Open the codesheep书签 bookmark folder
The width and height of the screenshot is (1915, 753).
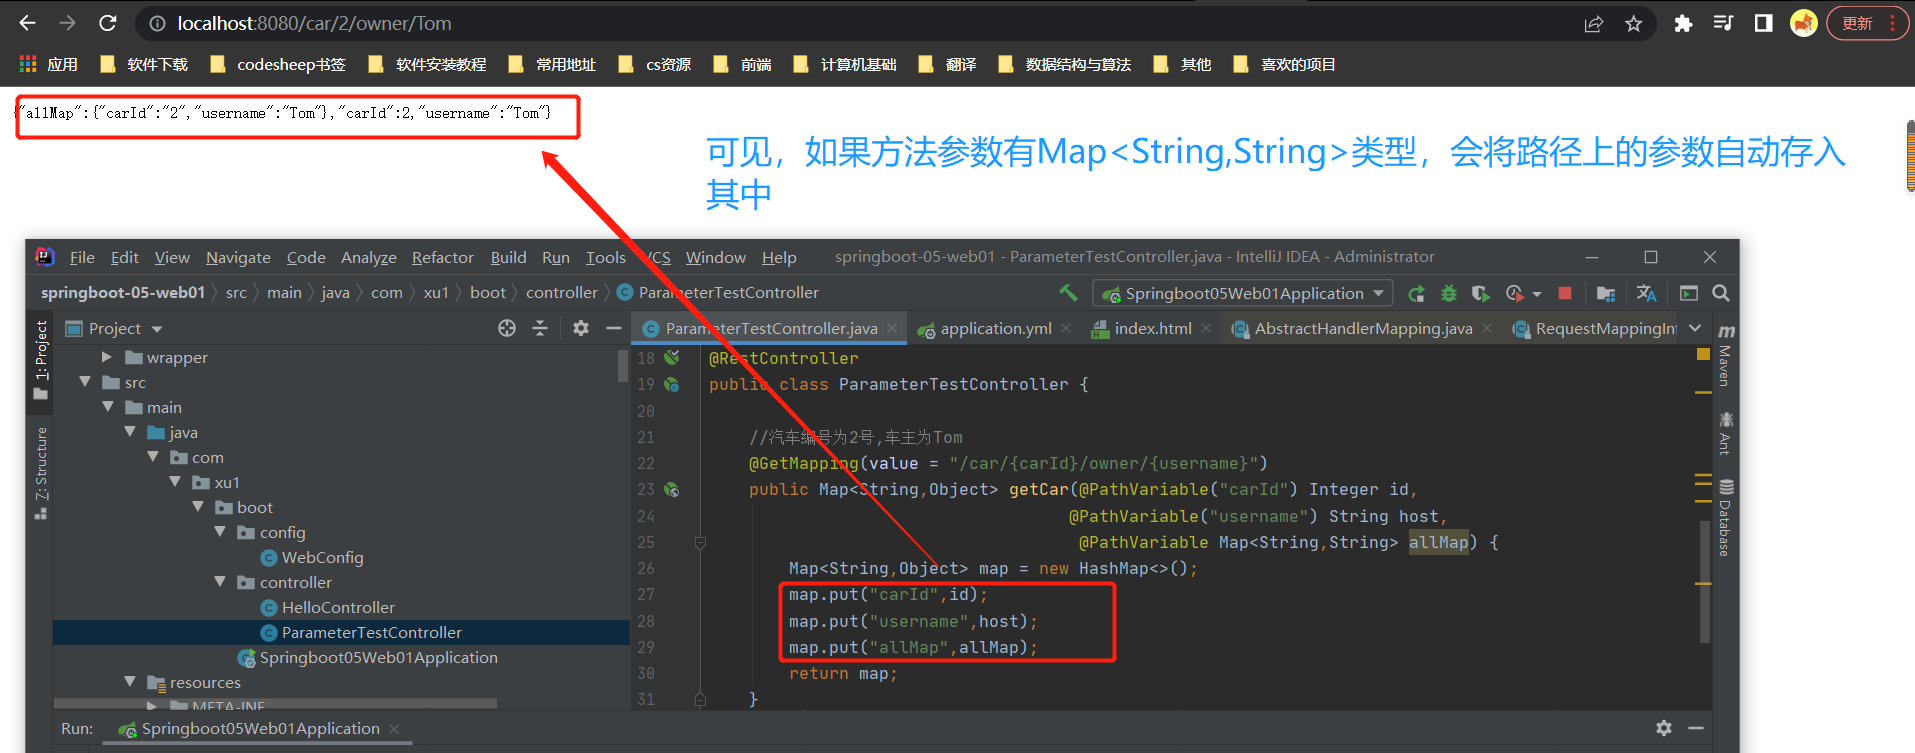278,64
